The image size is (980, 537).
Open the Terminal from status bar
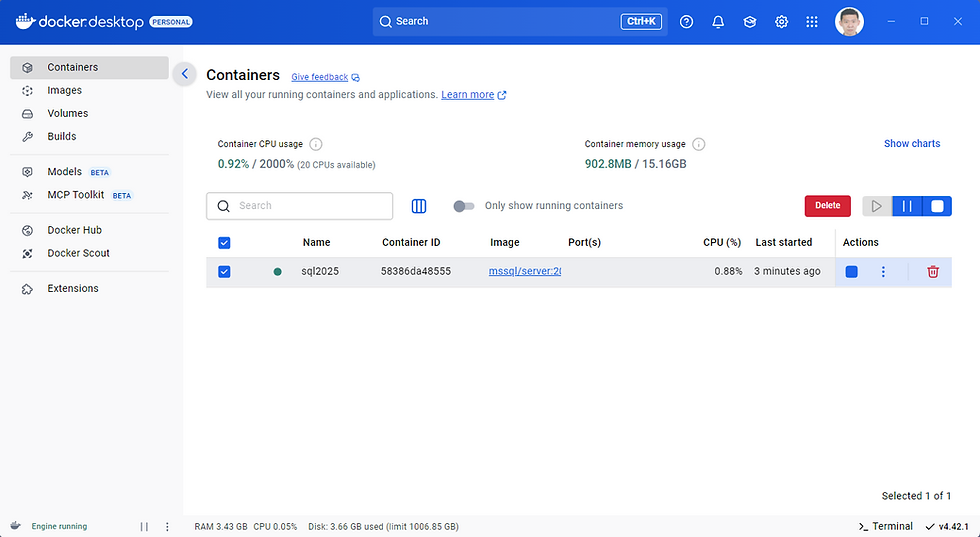pos(886,526)
